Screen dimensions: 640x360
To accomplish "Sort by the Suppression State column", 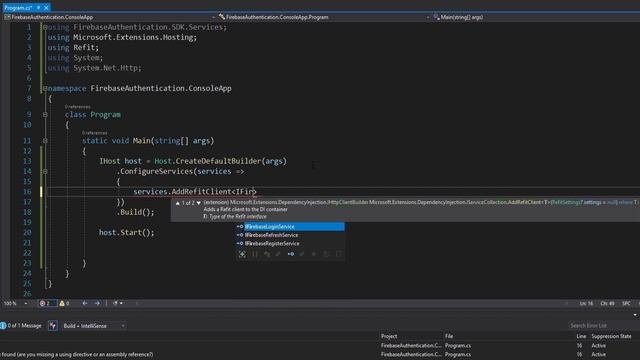I will point(611,336).
